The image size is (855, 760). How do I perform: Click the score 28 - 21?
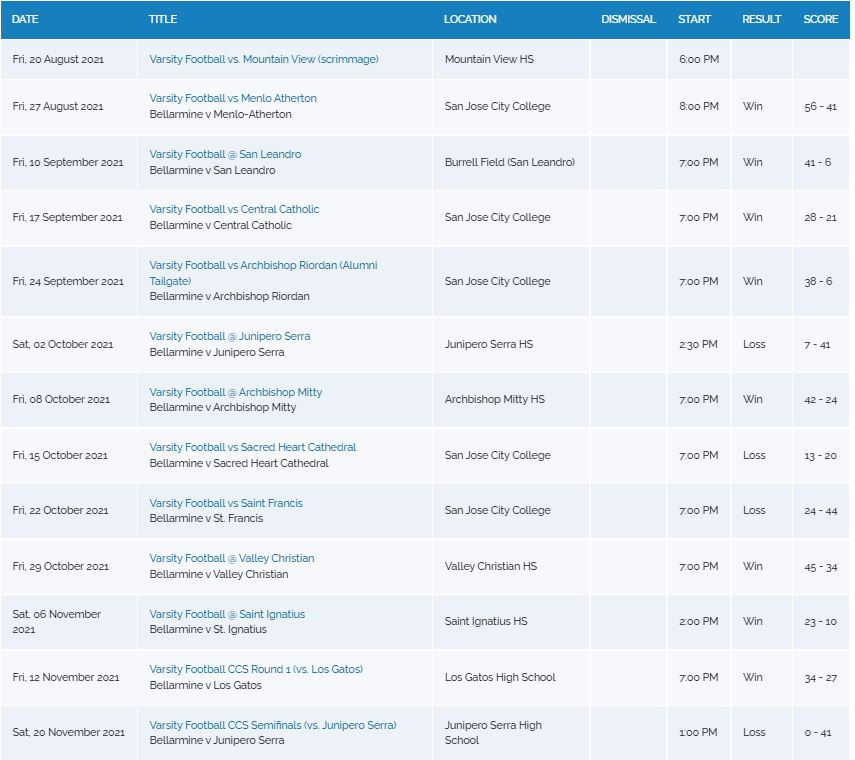tap(820, 218)
